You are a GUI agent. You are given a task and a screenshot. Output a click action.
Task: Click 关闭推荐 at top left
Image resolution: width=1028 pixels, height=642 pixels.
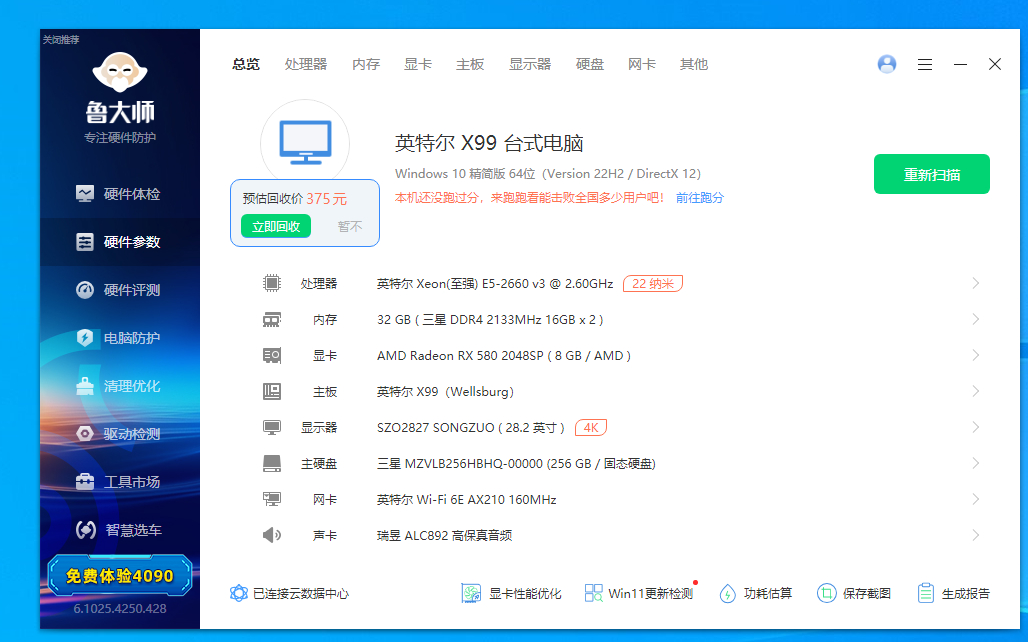[x=61, y=40]
